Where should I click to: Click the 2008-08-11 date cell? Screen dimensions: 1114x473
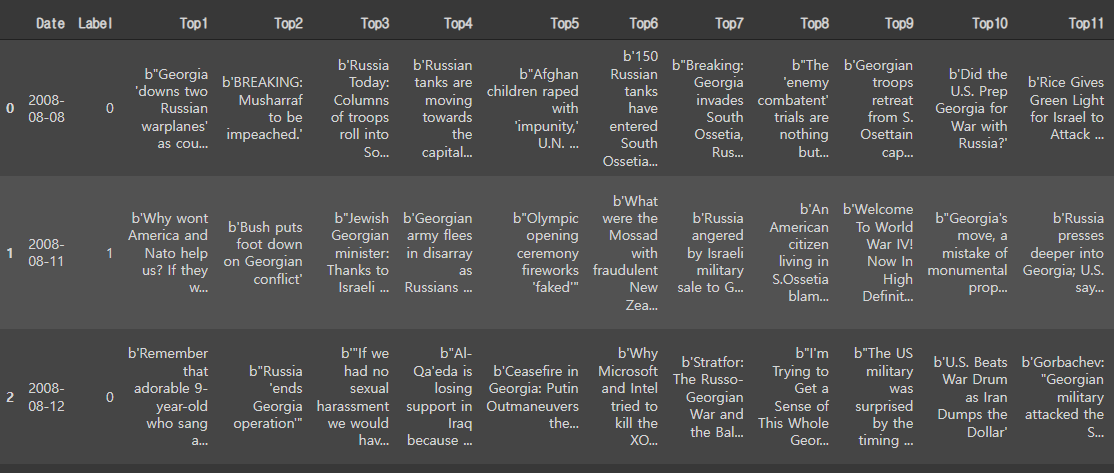click(46, 253)
